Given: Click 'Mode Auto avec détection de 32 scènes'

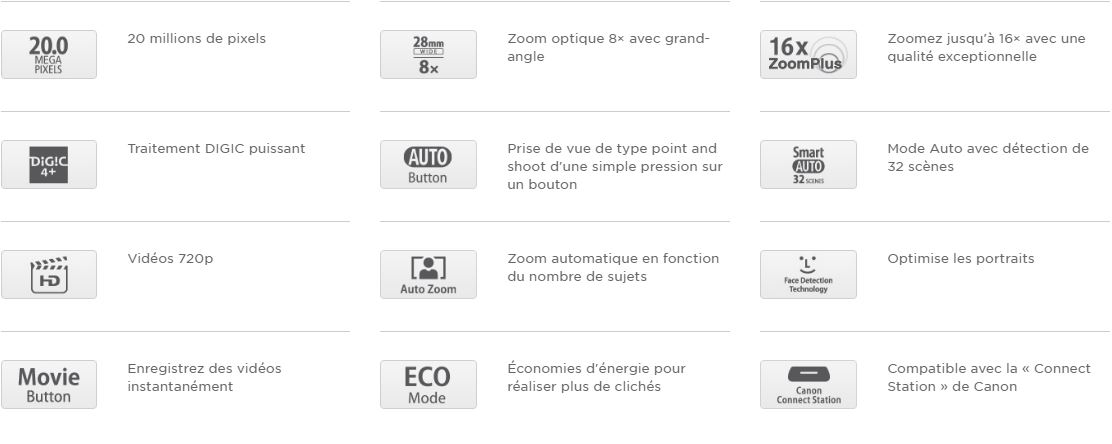Looking at the screenshot, I should click(x=987, y=158).
